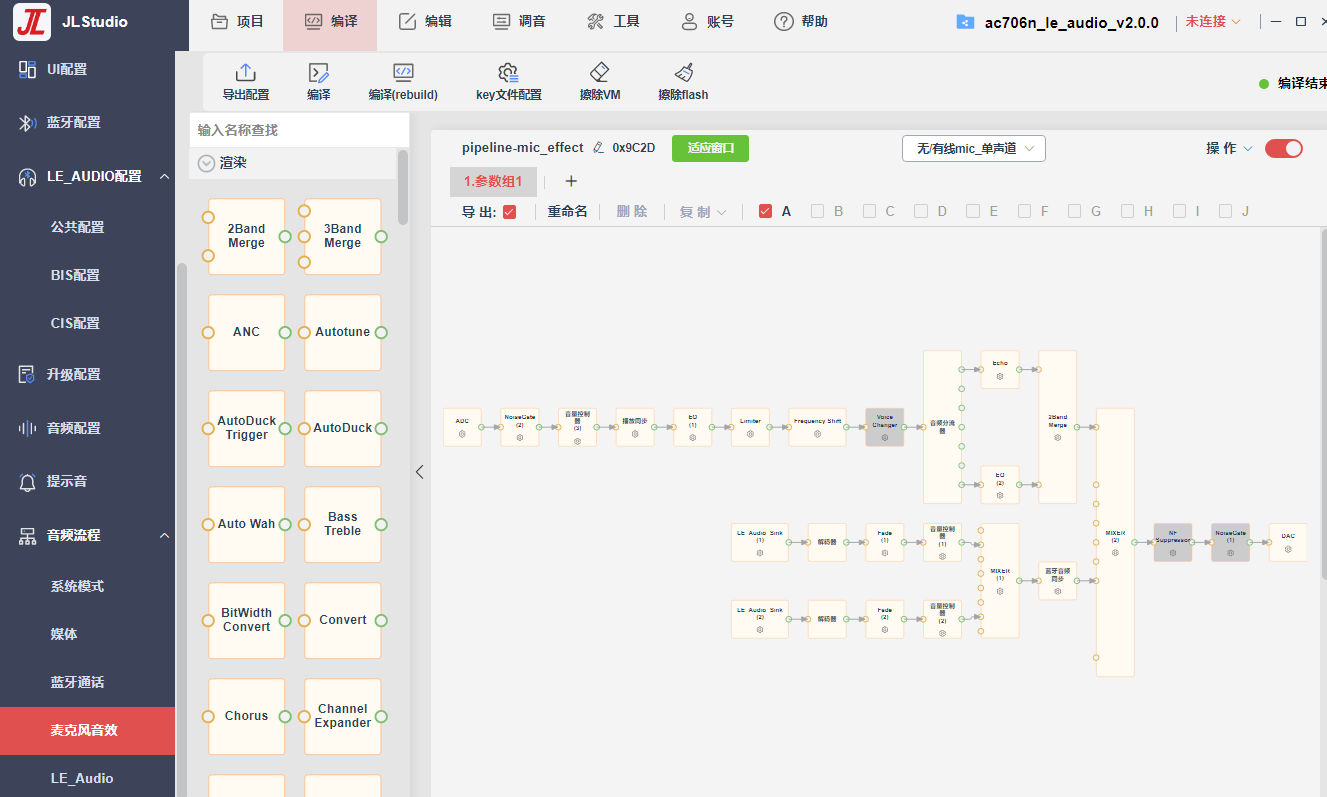The height and width of the screenshot is (797, 1327).
Task: Collapse the LE_AUDIO配置 sidebar section
Action: (x=163, y=176)
